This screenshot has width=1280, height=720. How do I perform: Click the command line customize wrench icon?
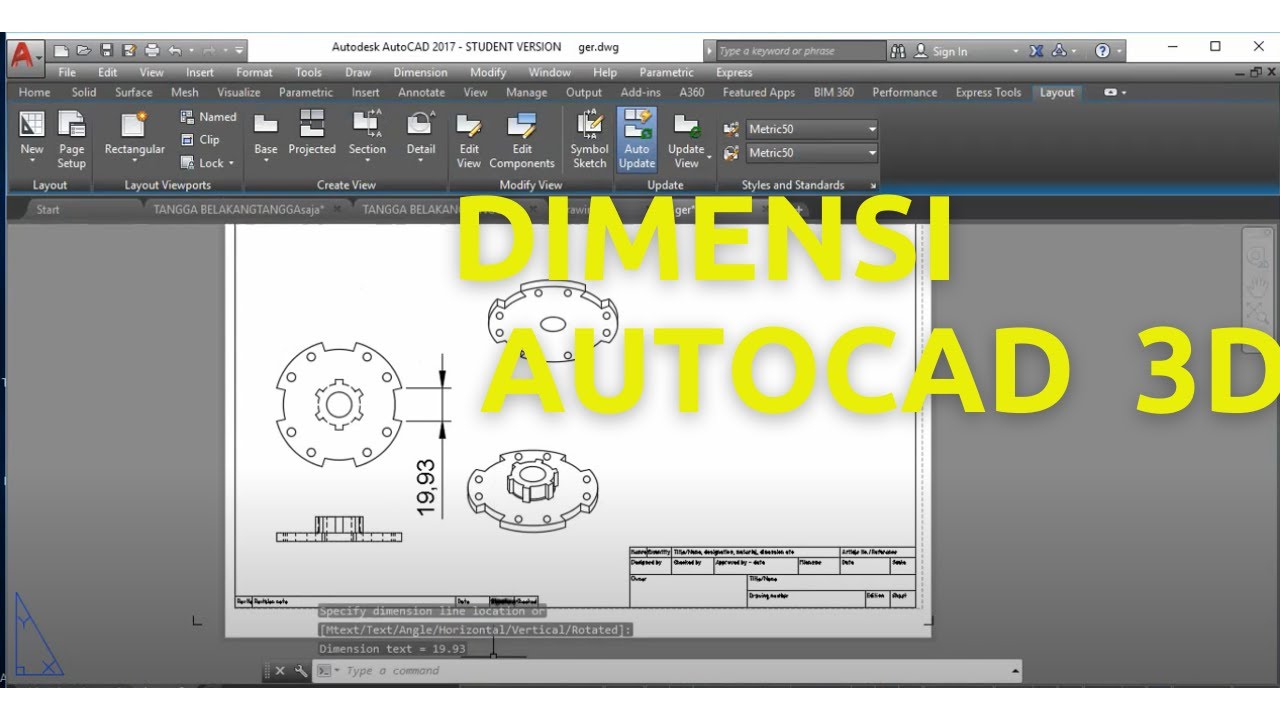click(301, 671)
